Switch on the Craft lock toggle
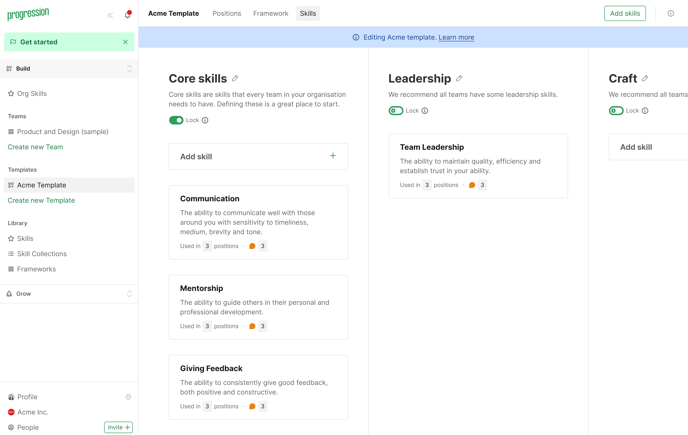This screenshot has width=688, height=435. coord(616,111)
